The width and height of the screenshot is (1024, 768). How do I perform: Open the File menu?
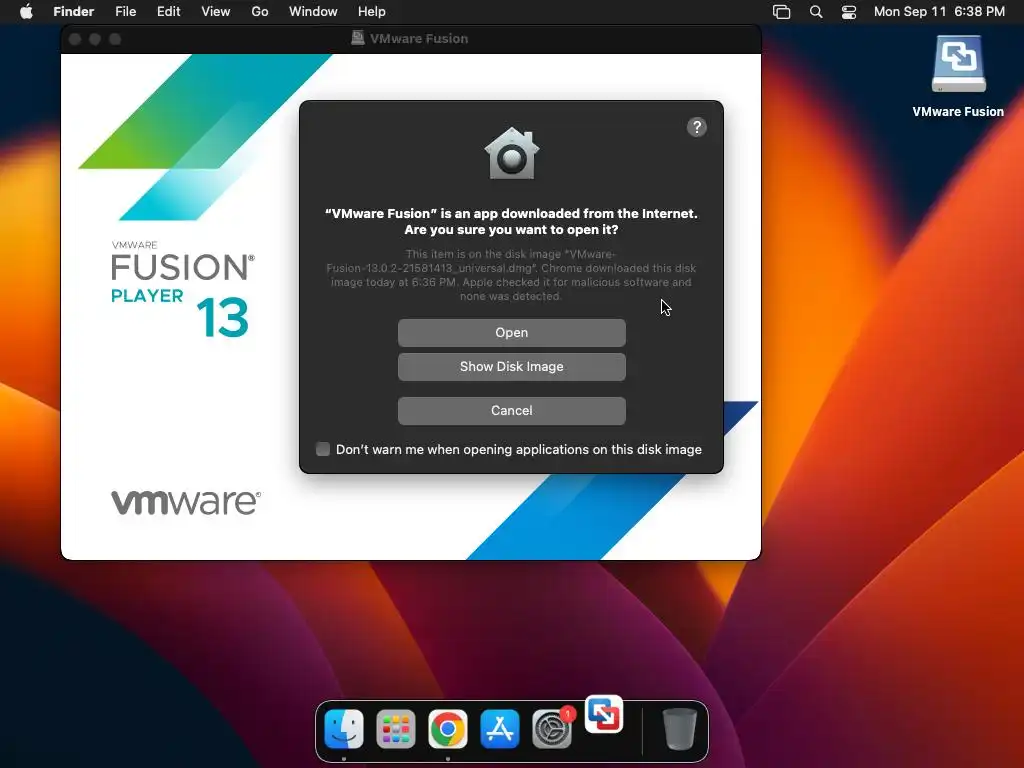[x=125, y=12]
